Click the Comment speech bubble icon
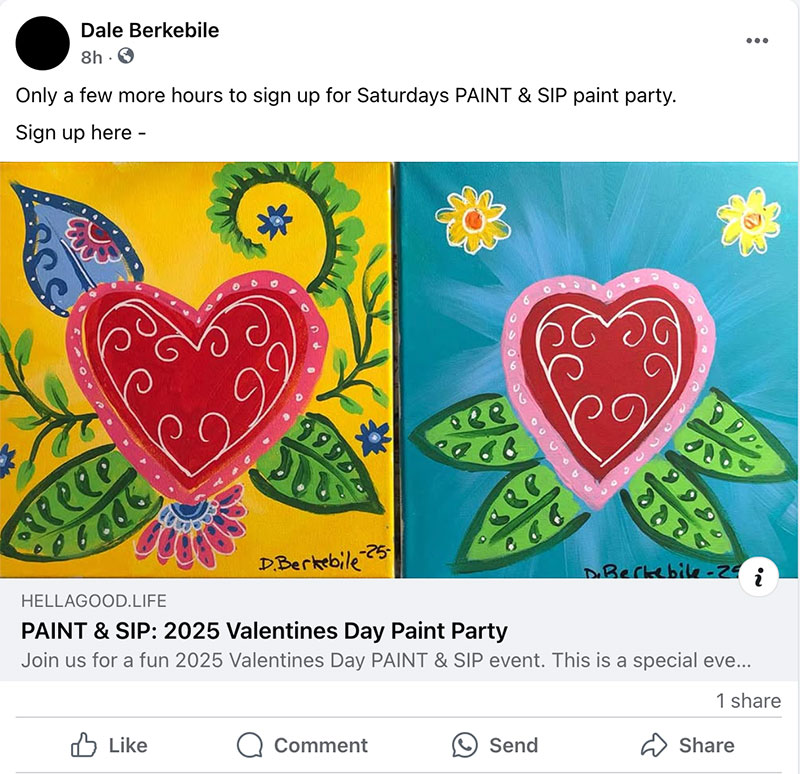Image resolution: width=800 pixels, height=774 pixels. (249, 745)
